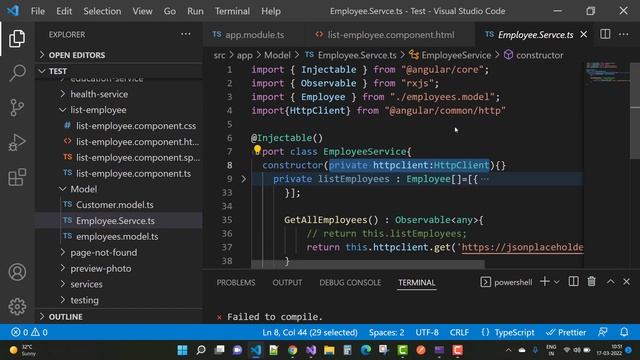
Task: Open the Terminal menu
Action: (232, 11)
